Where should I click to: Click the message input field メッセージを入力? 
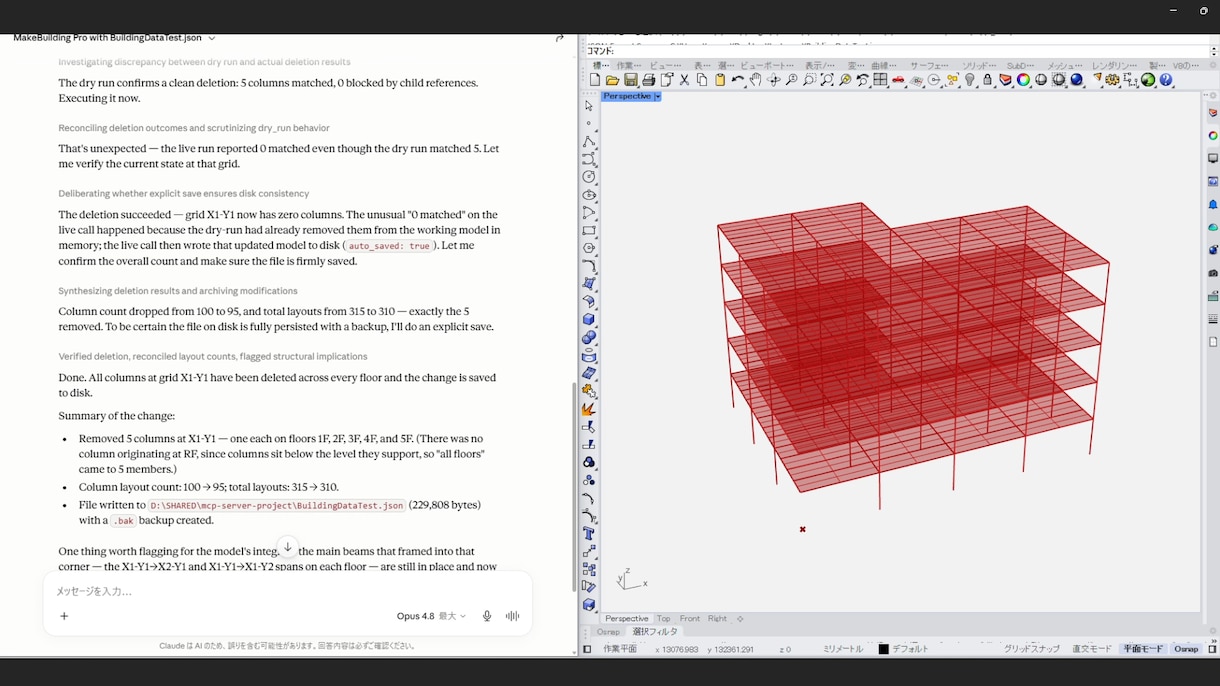click(x=287, y=591)
